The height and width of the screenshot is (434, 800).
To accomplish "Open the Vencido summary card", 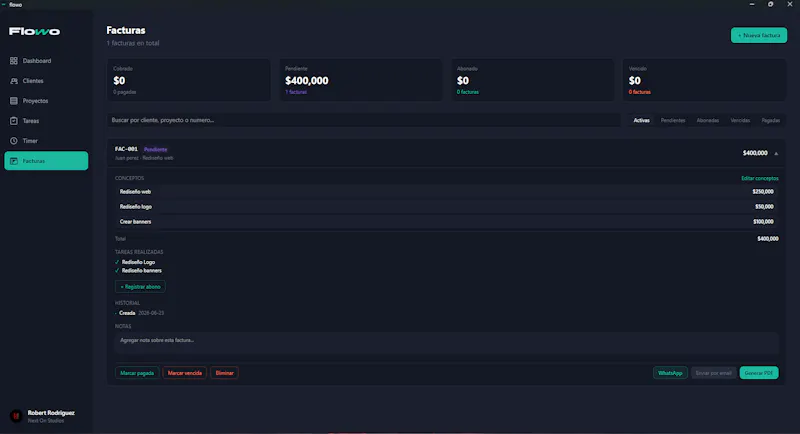I will [704, 80].
